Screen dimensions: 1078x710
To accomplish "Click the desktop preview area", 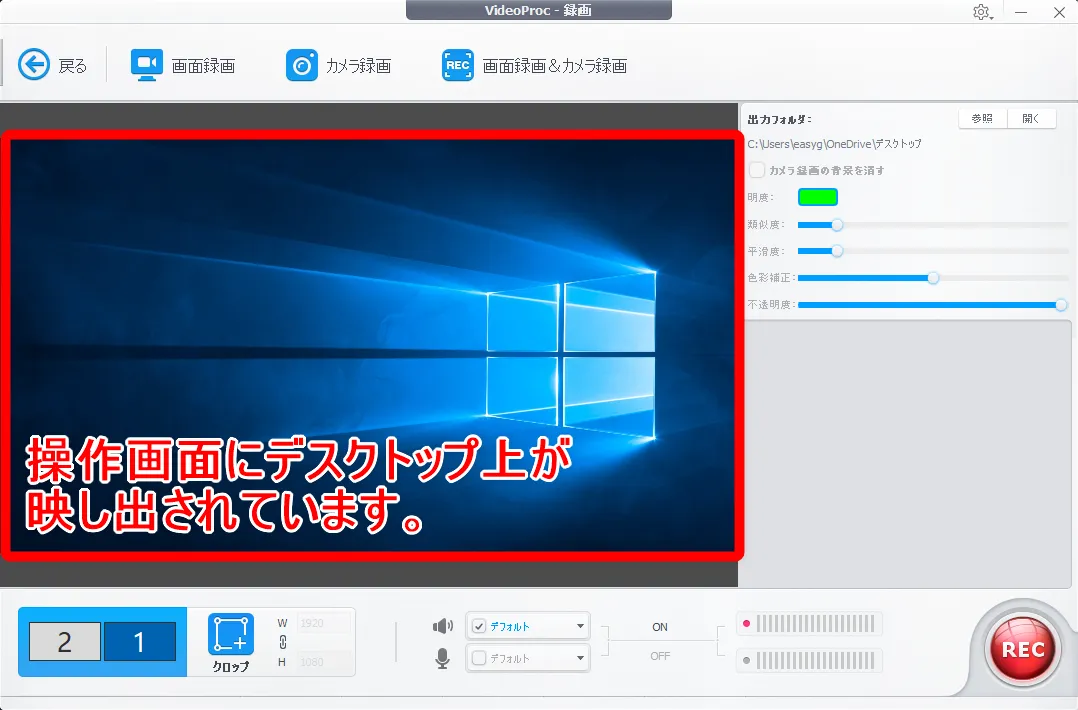I will tap(372, 345).
